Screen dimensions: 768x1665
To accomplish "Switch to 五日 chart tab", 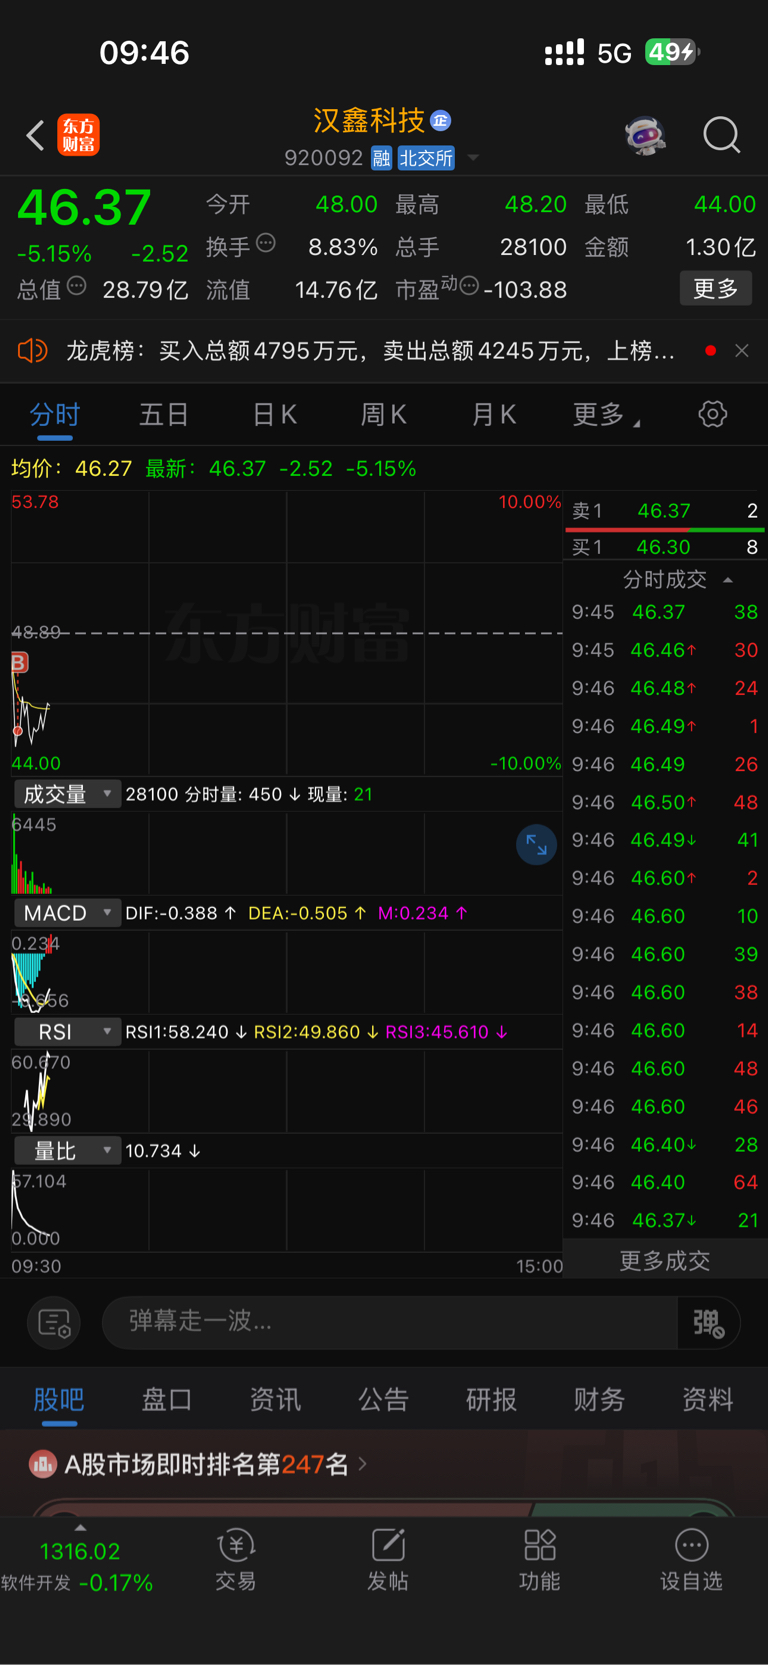I will pyautogui.click(x=164, y=415).
